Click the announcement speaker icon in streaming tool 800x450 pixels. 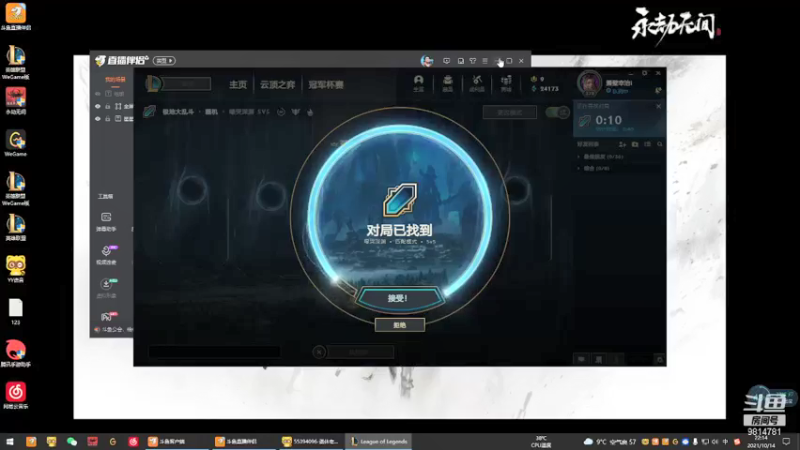tap(97, 330)
